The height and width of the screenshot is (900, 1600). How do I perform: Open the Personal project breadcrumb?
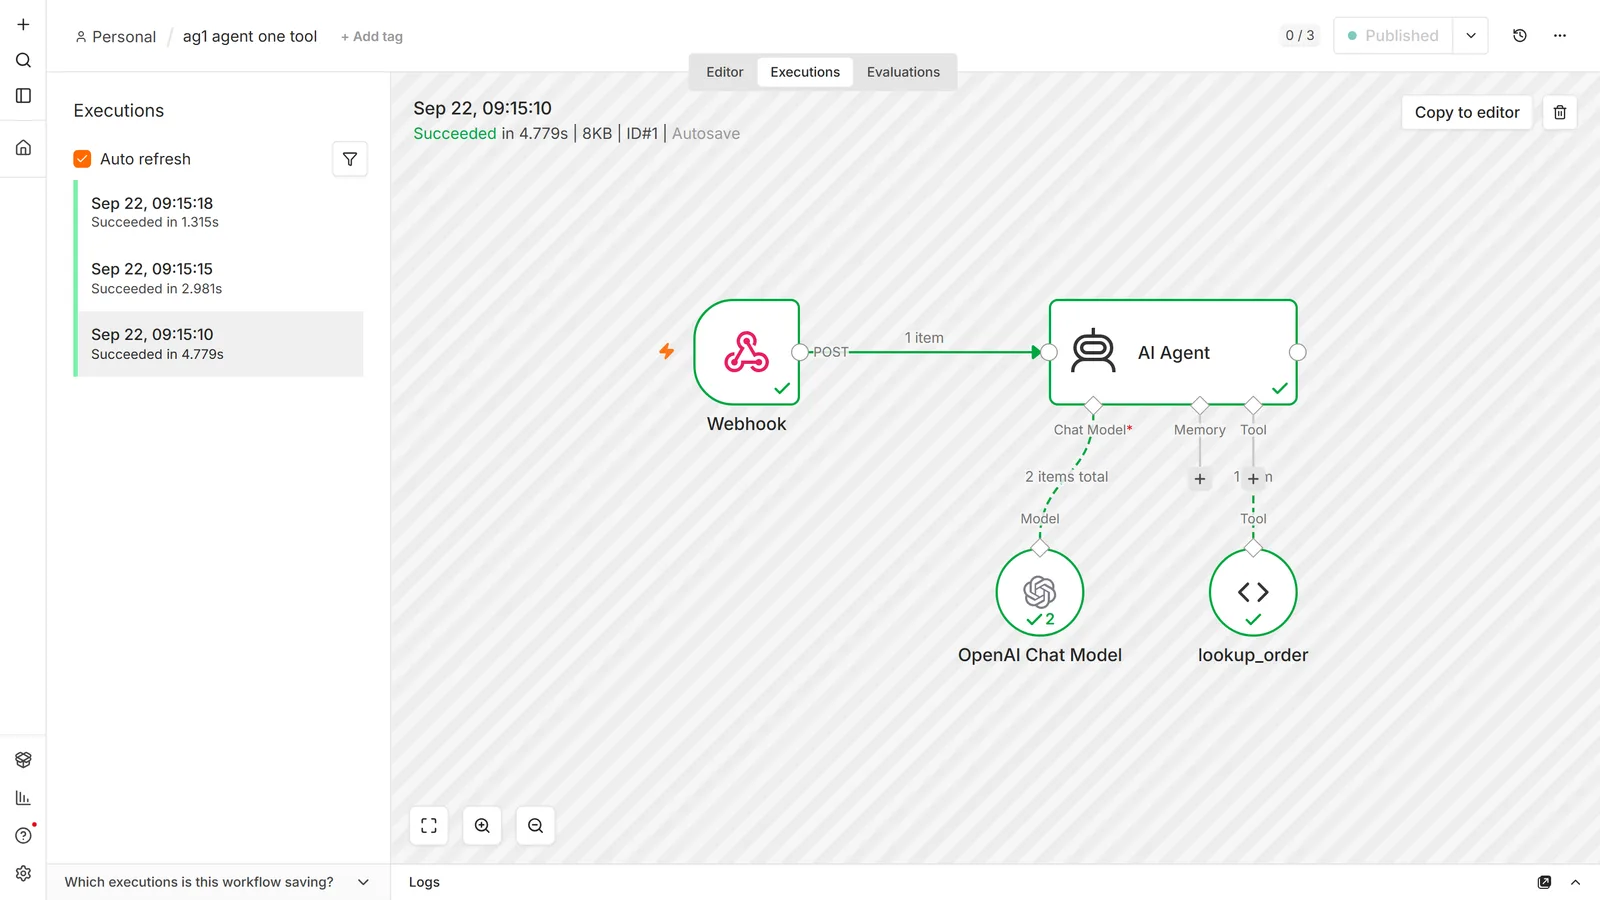116,37
